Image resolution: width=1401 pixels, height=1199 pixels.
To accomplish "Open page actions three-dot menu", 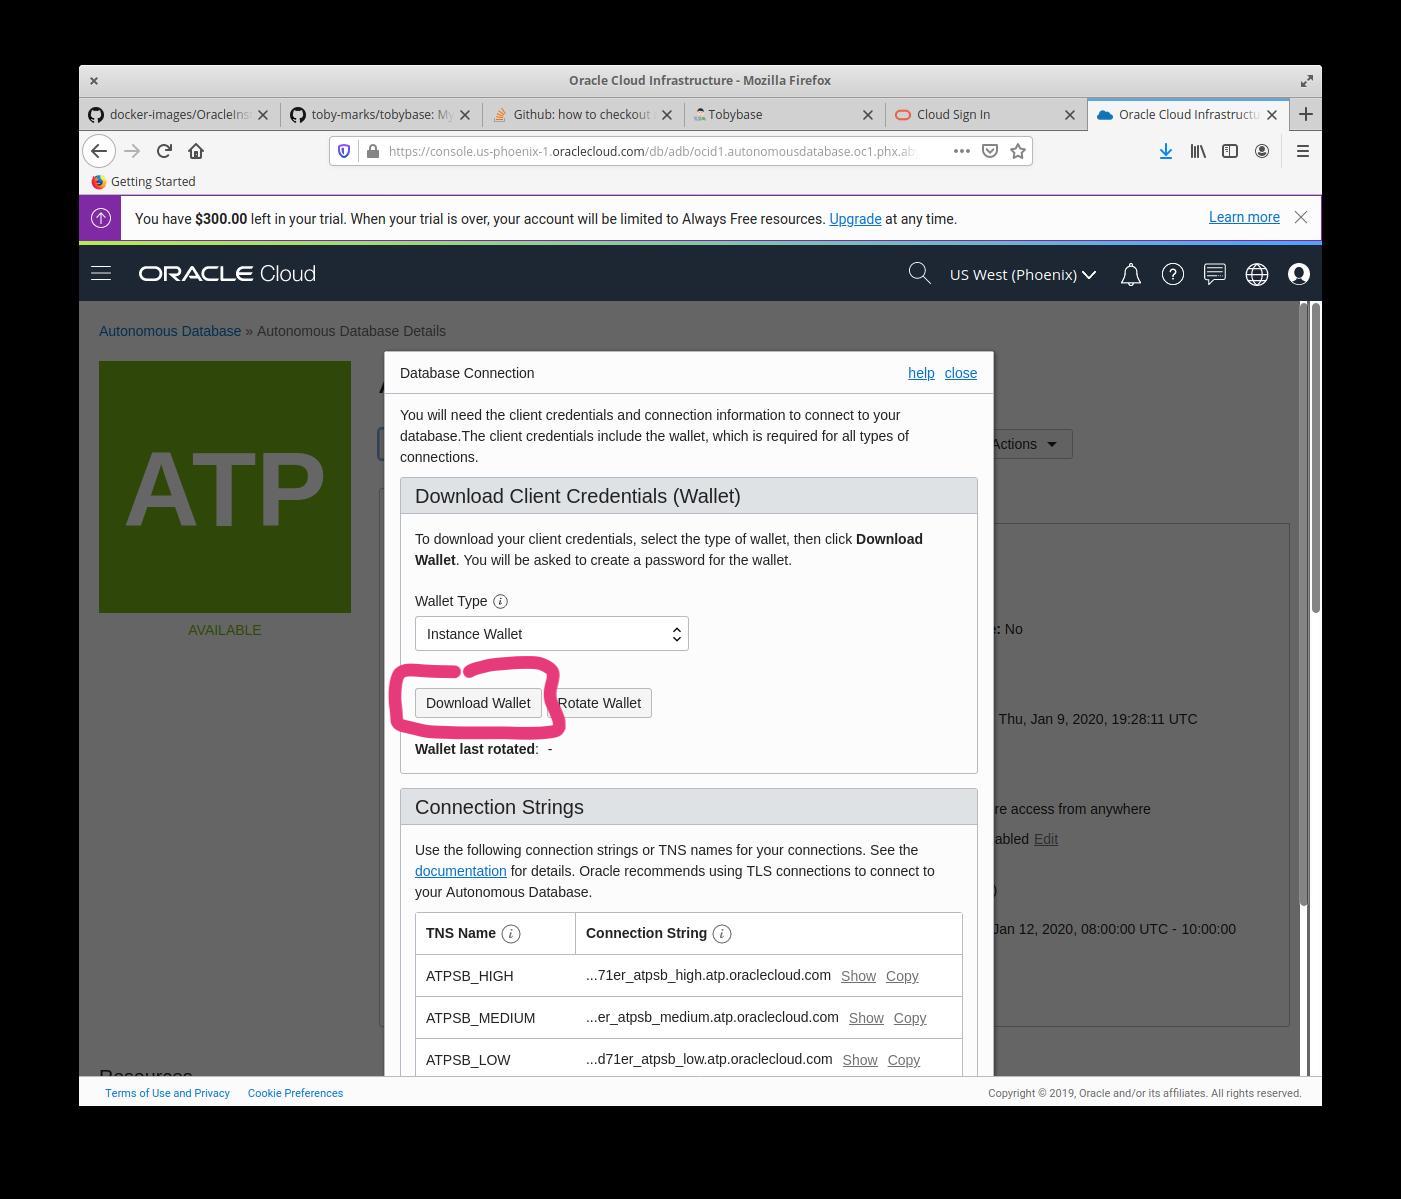I will (x=961, y=151).
